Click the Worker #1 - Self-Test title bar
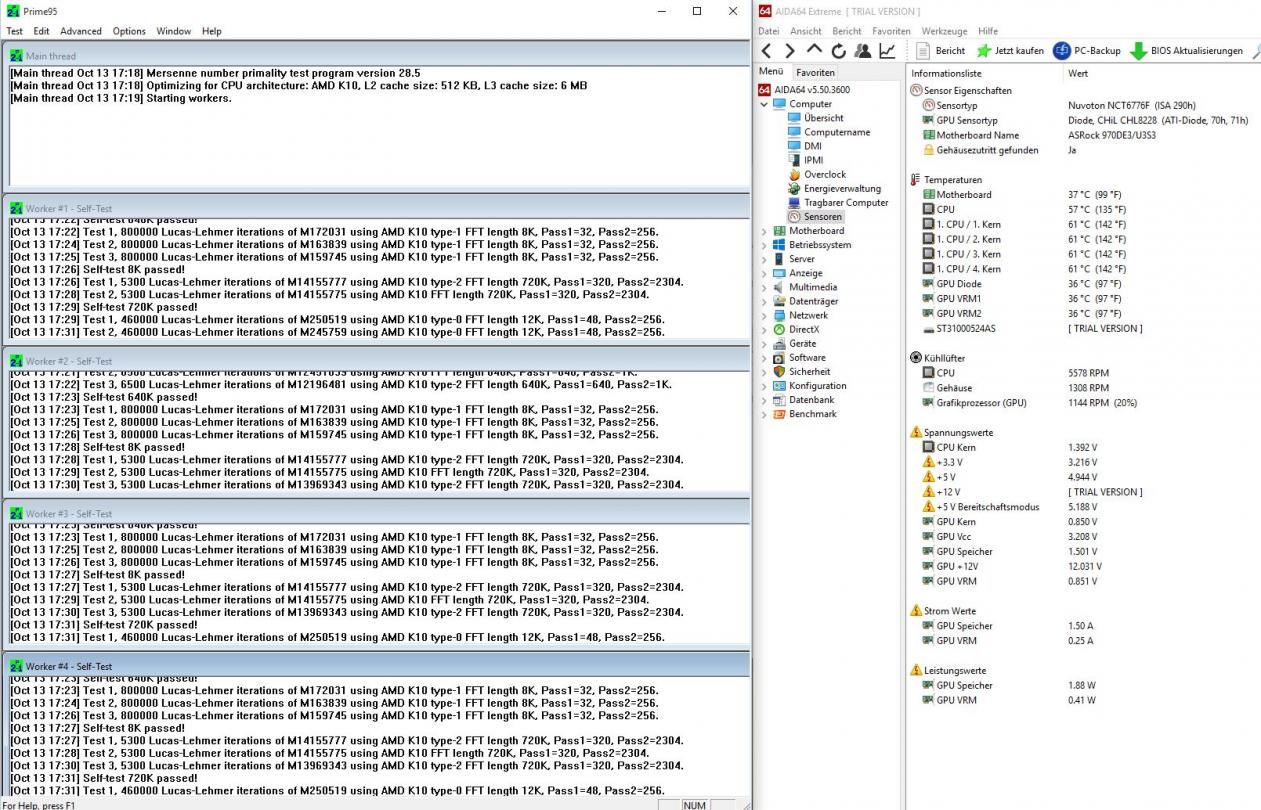1261x810 pixels. point(378,208)
